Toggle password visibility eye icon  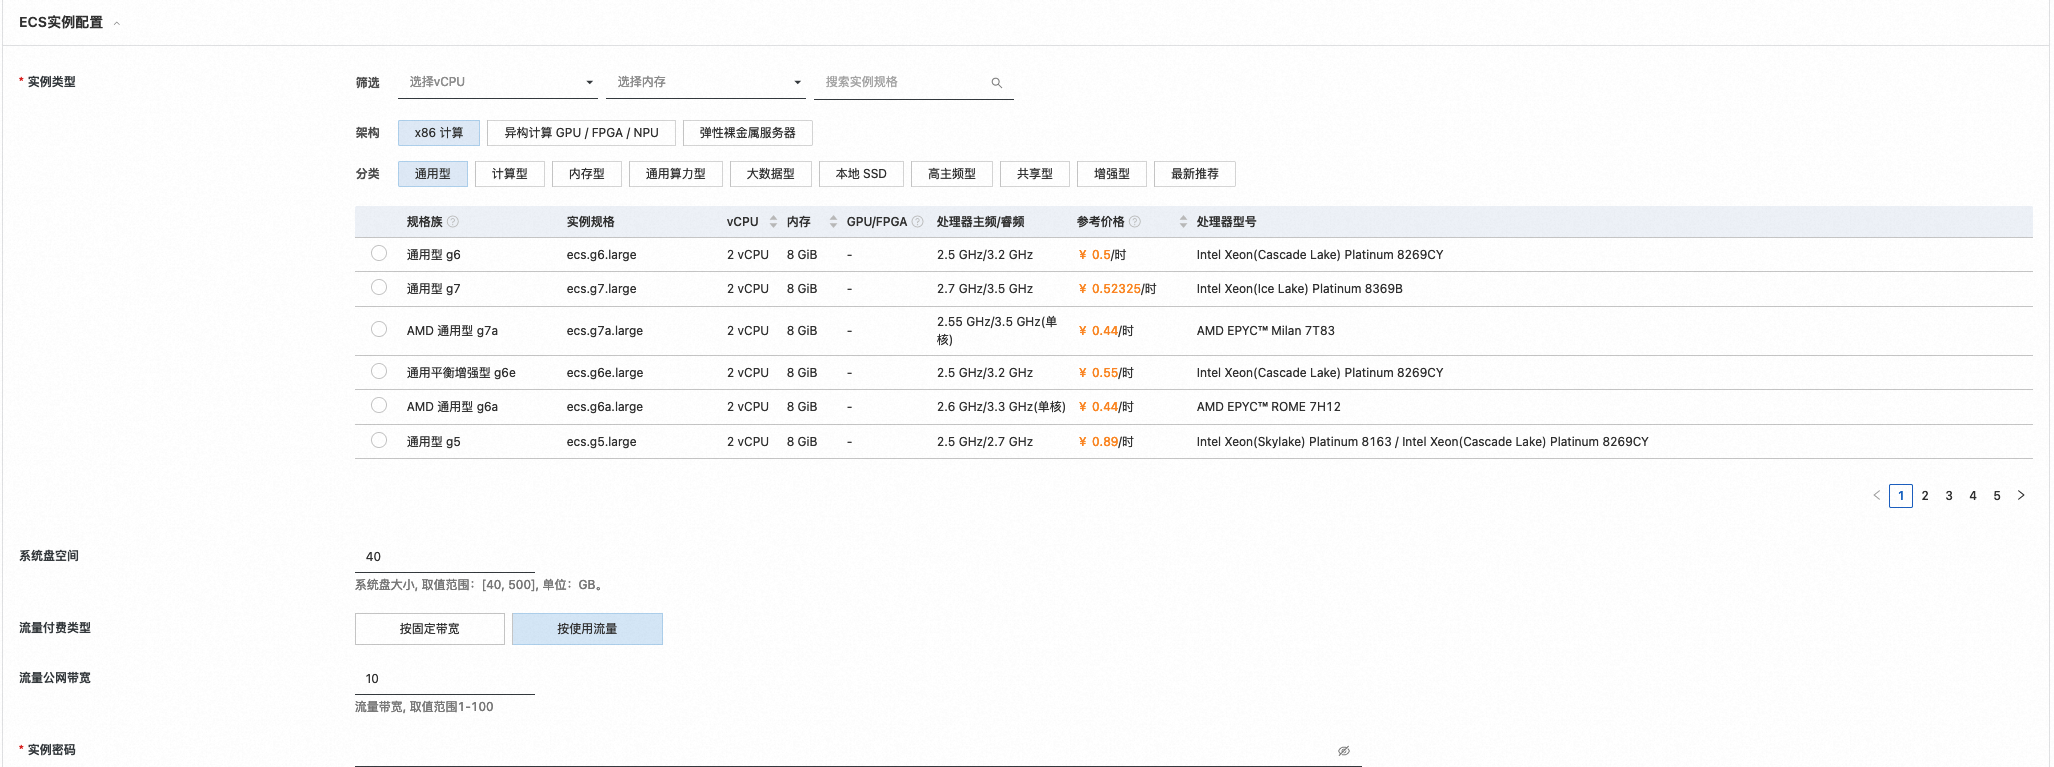pos(1344,751)
